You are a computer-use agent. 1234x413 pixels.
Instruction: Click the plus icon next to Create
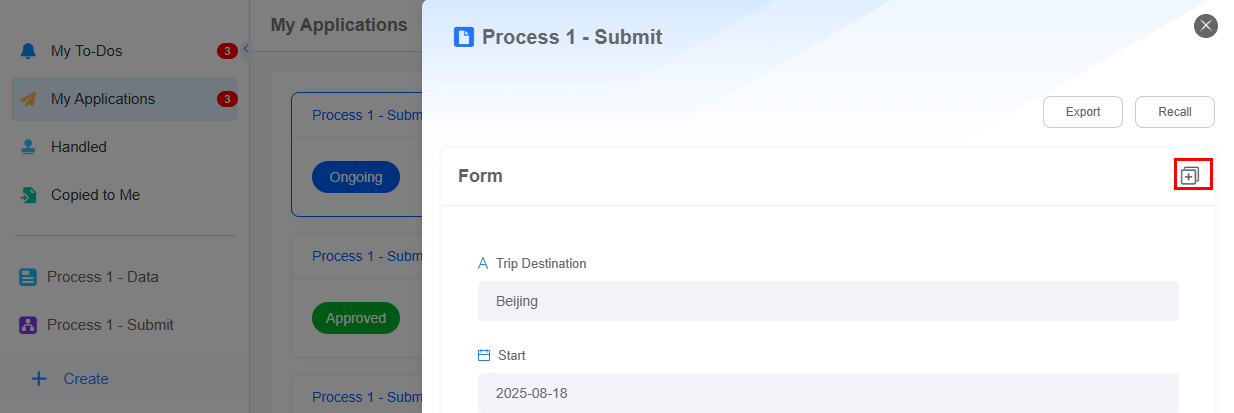coord(39,379)
